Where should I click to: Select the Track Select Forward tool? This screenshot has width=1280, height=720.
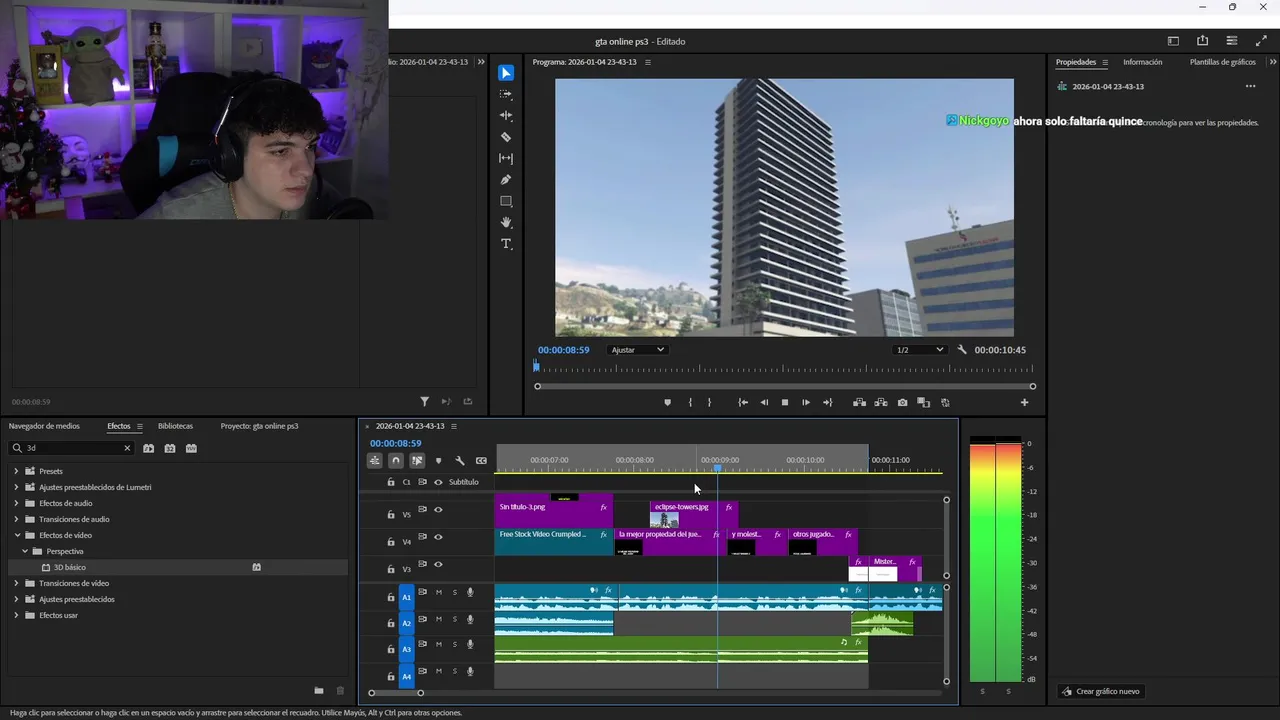click(506, 94)
